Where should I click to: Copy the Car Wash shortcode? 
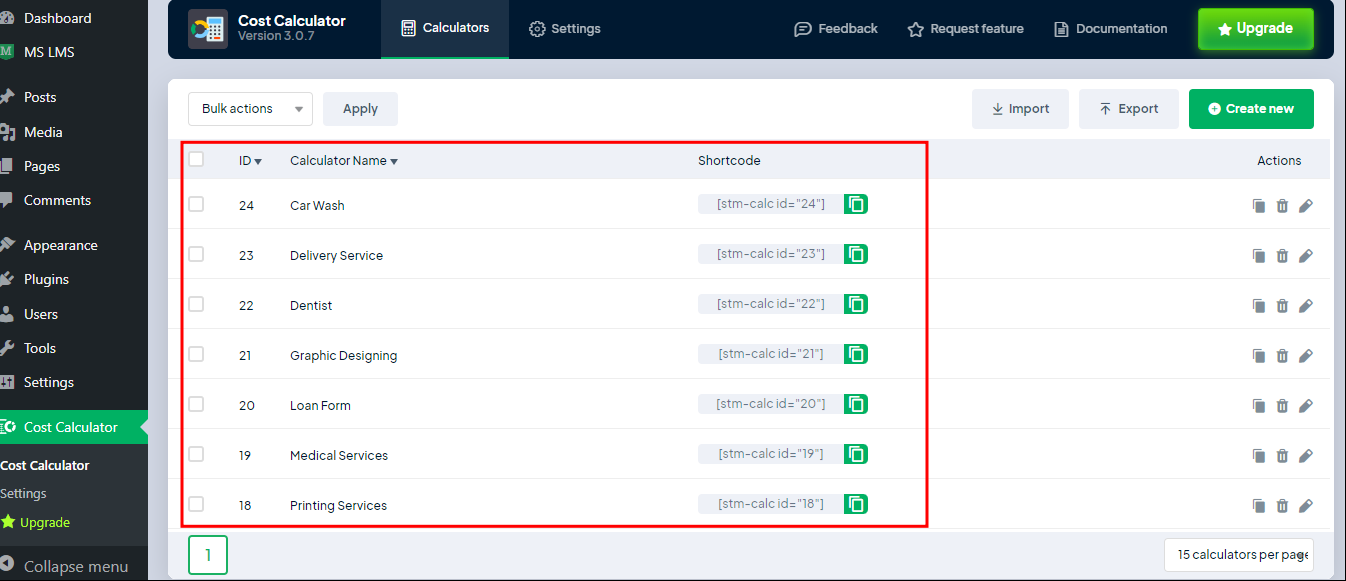855,204
